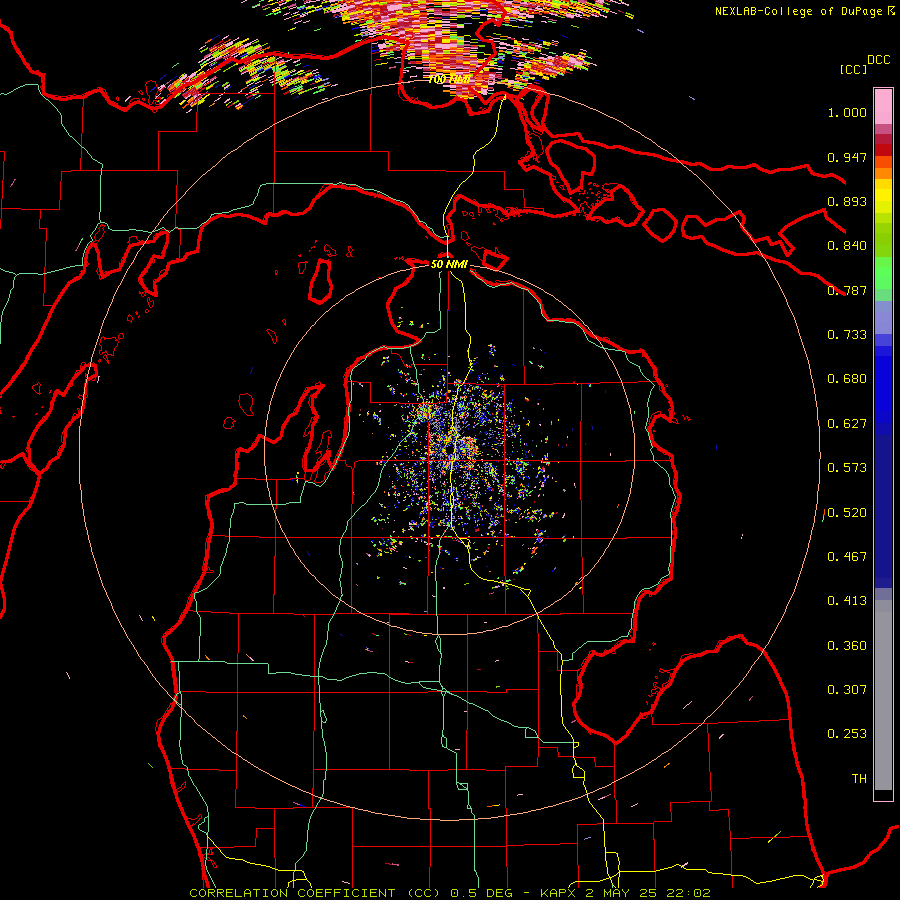Click the DCC product label
The height and width of the screenshot is (900, 900).
[x=878, y=60]
